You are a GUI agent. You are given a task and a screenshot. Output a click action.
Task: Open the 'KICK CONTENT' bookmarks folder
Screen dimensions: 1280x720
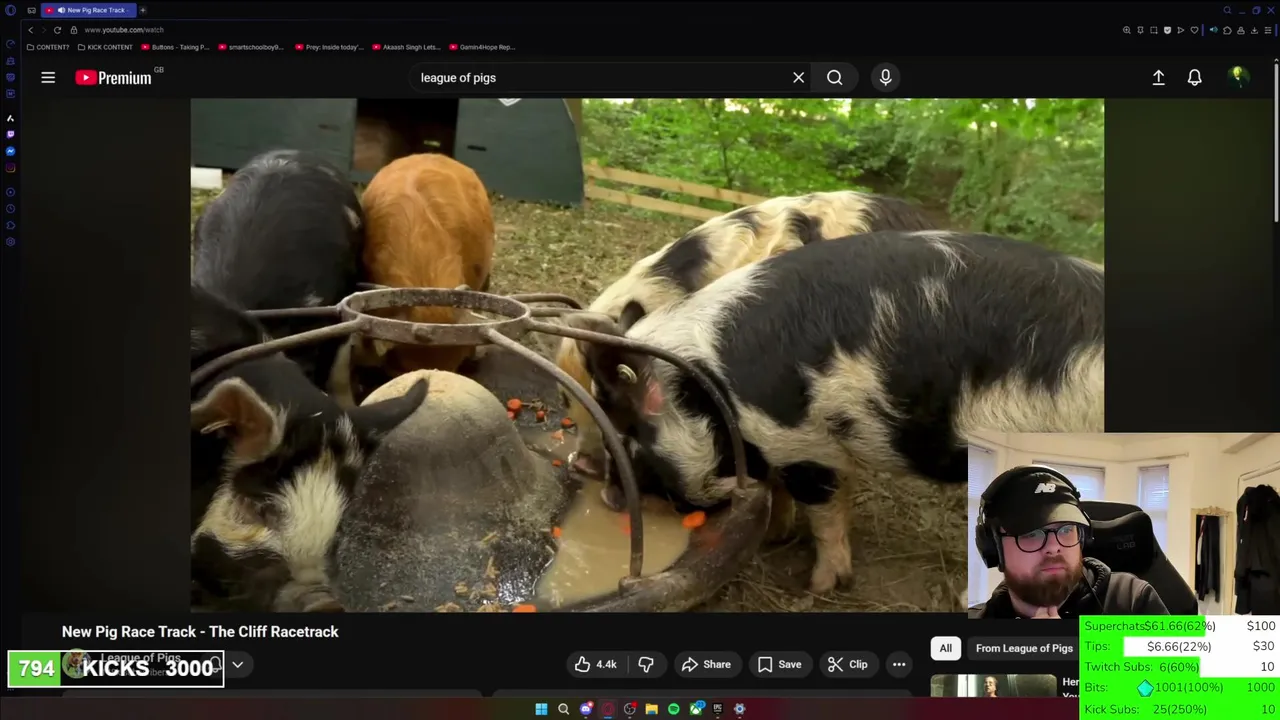tap(105, 47)
